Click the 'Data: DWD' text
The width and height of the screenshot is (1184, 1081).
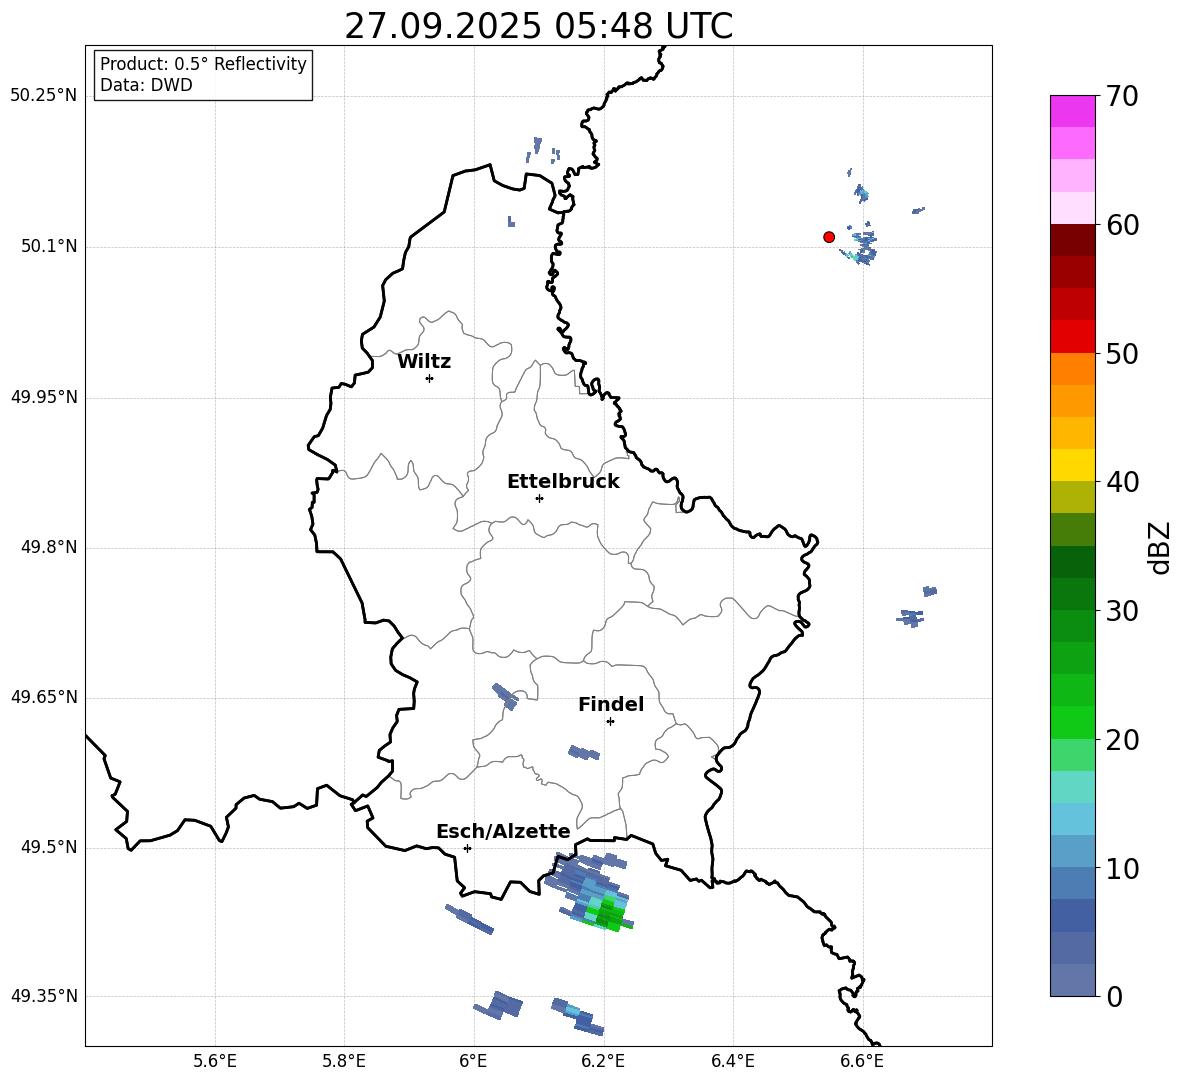146,85
